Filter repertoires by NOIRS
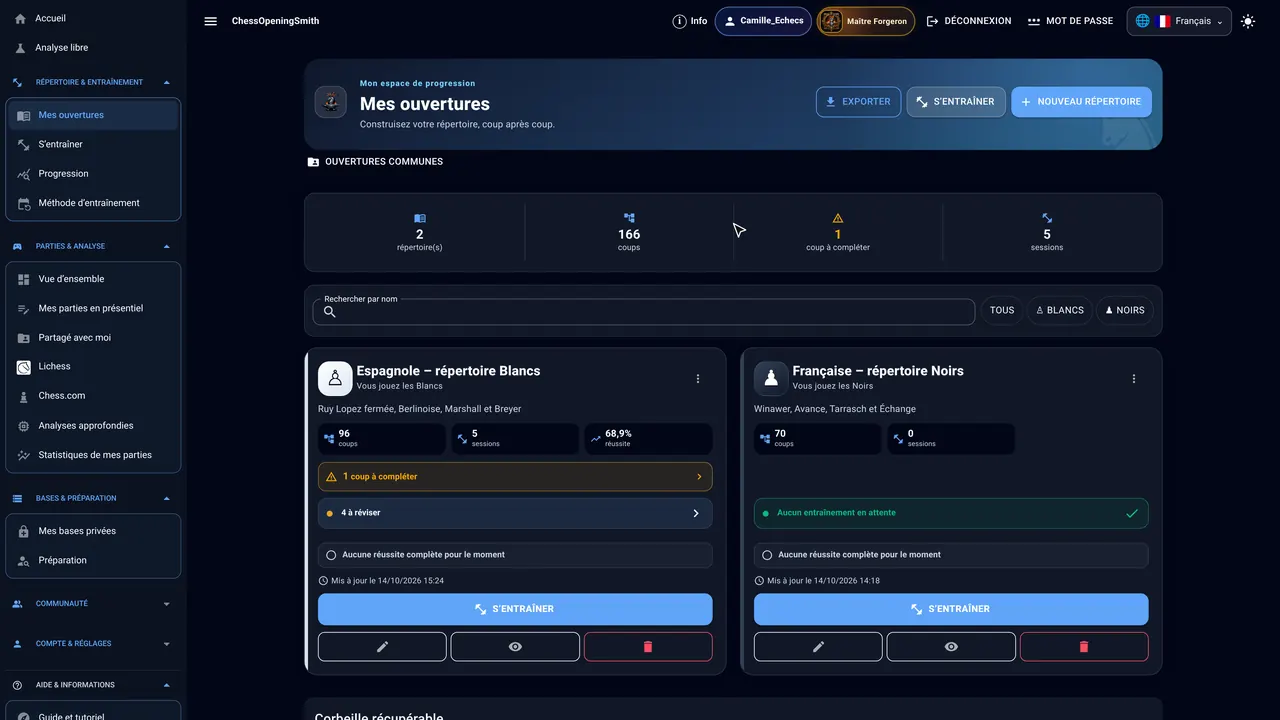 pyautogui.click(x=1125, y=311)
